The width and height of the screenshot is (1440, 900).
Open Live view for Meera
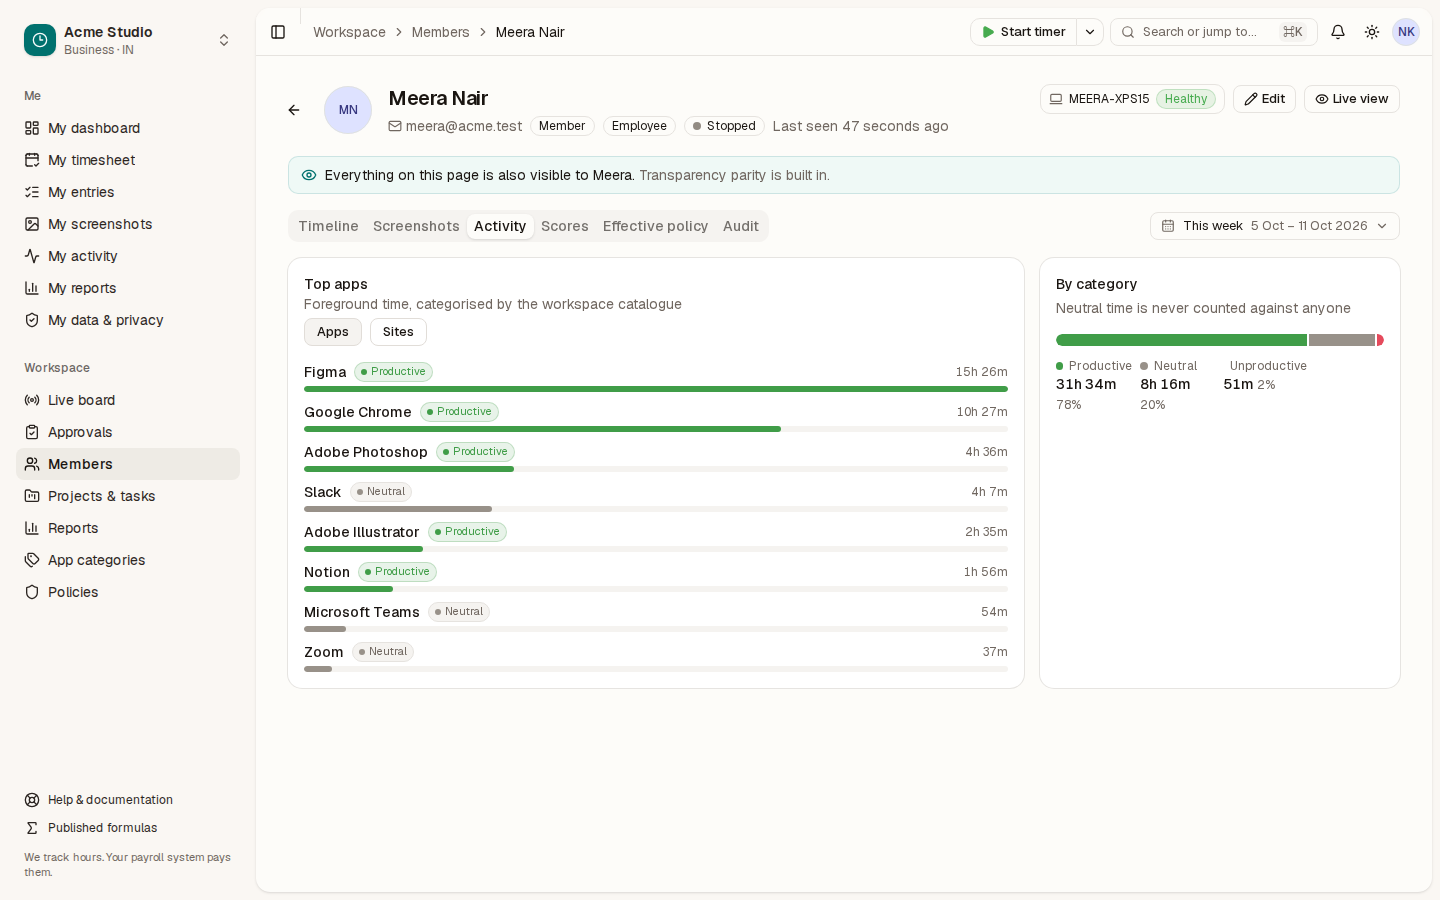pyautogui.click(x=1352, y=99)
